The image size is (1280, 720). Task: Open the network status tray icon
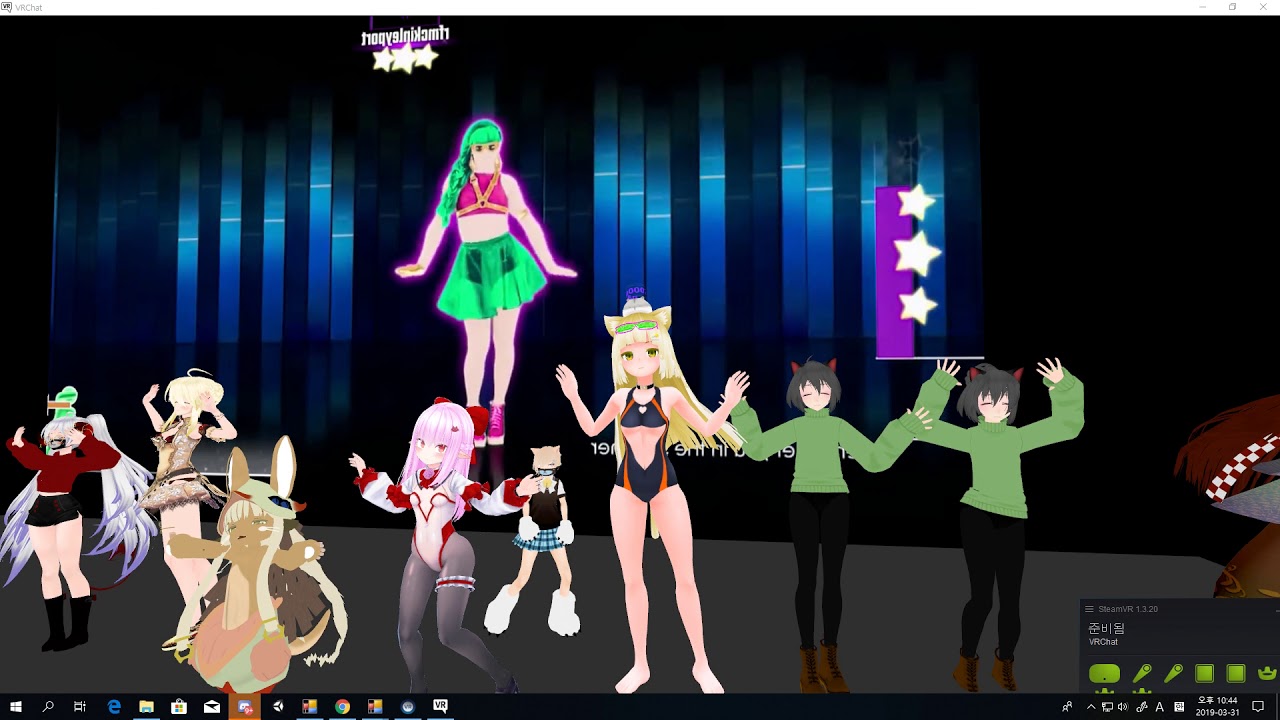click(x=1107, y=706)
